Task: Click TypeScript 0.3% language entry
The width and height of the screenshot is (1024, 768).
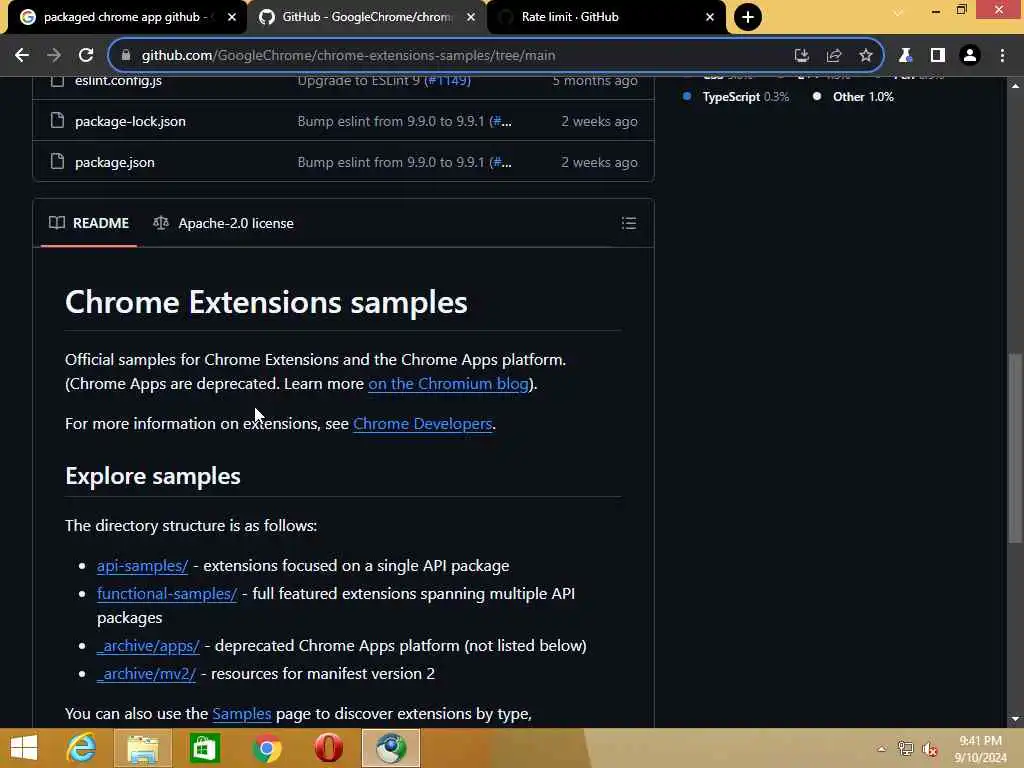Action: point(737,97)
